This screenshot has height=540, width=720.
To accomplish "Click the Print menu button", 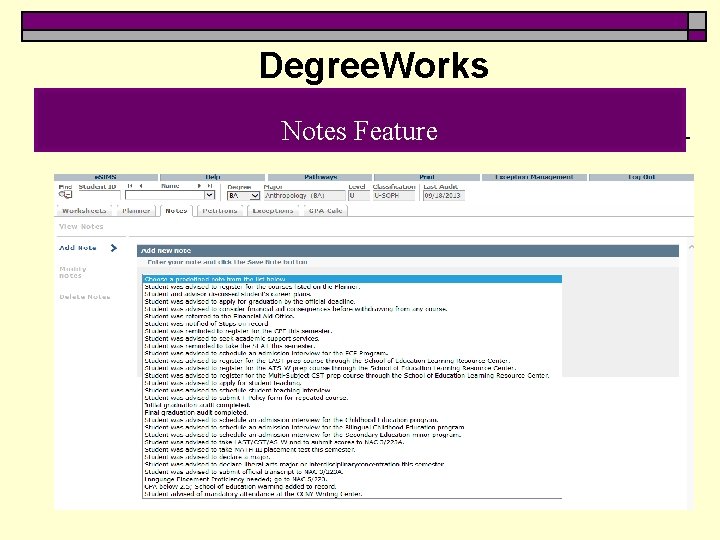I will tap(427, 177).
